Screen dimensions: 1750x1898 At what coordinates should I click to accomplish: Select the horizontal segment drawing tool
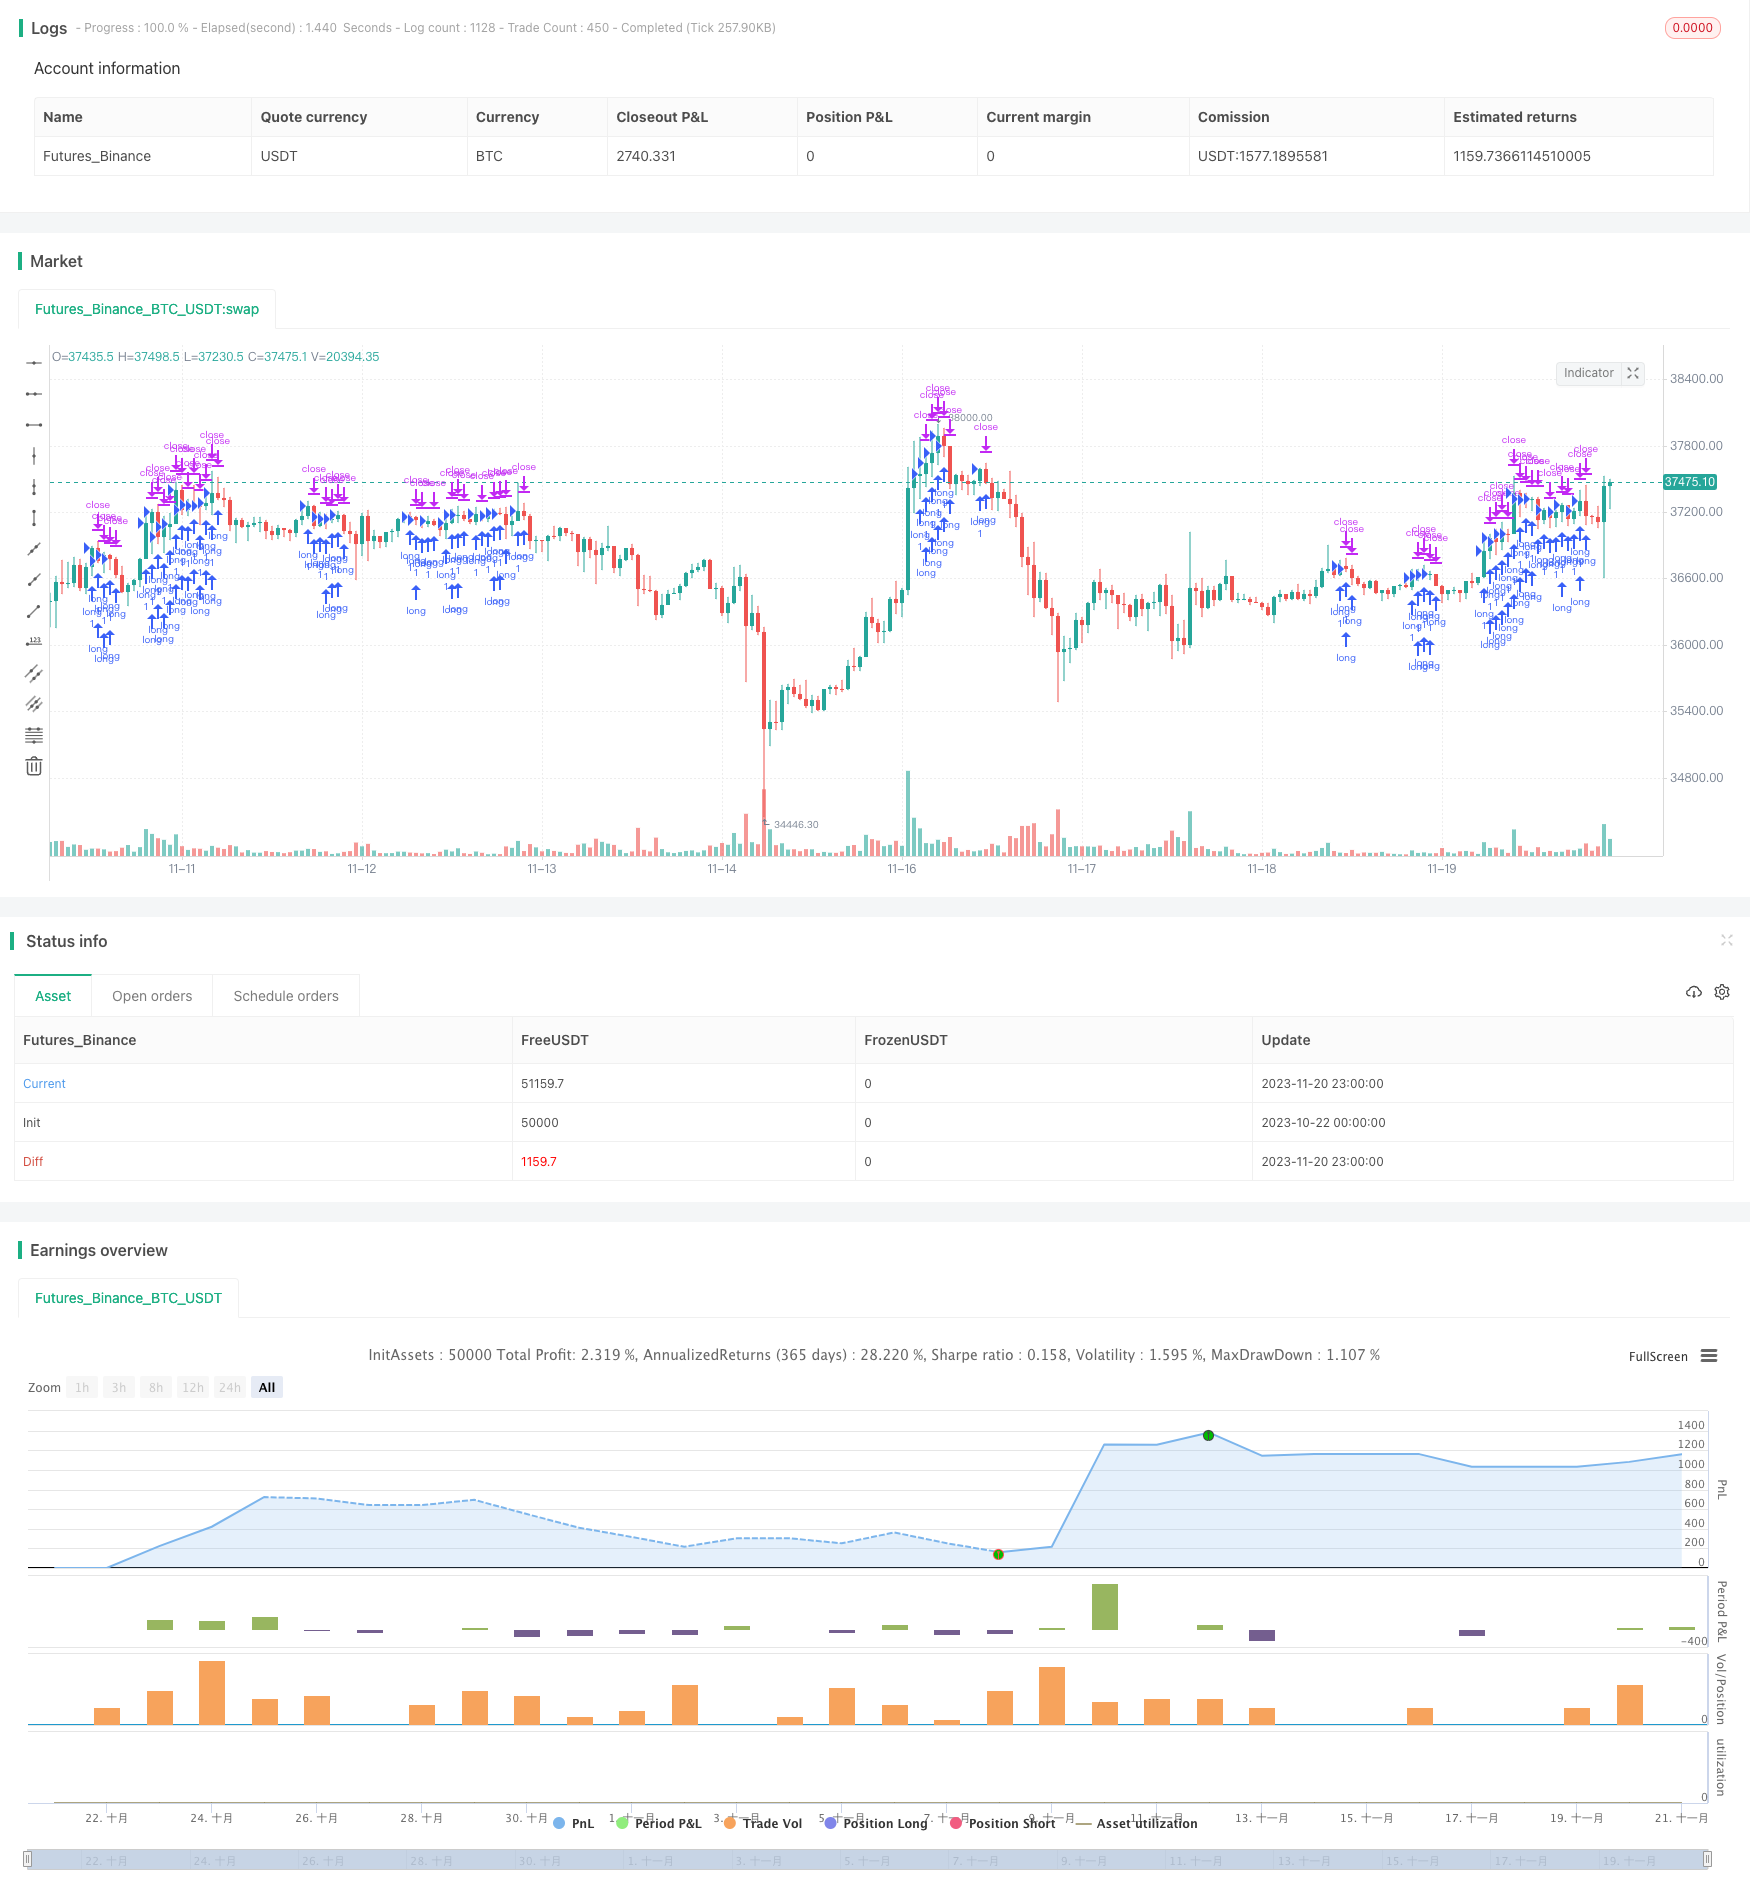[x=34, y=425]
